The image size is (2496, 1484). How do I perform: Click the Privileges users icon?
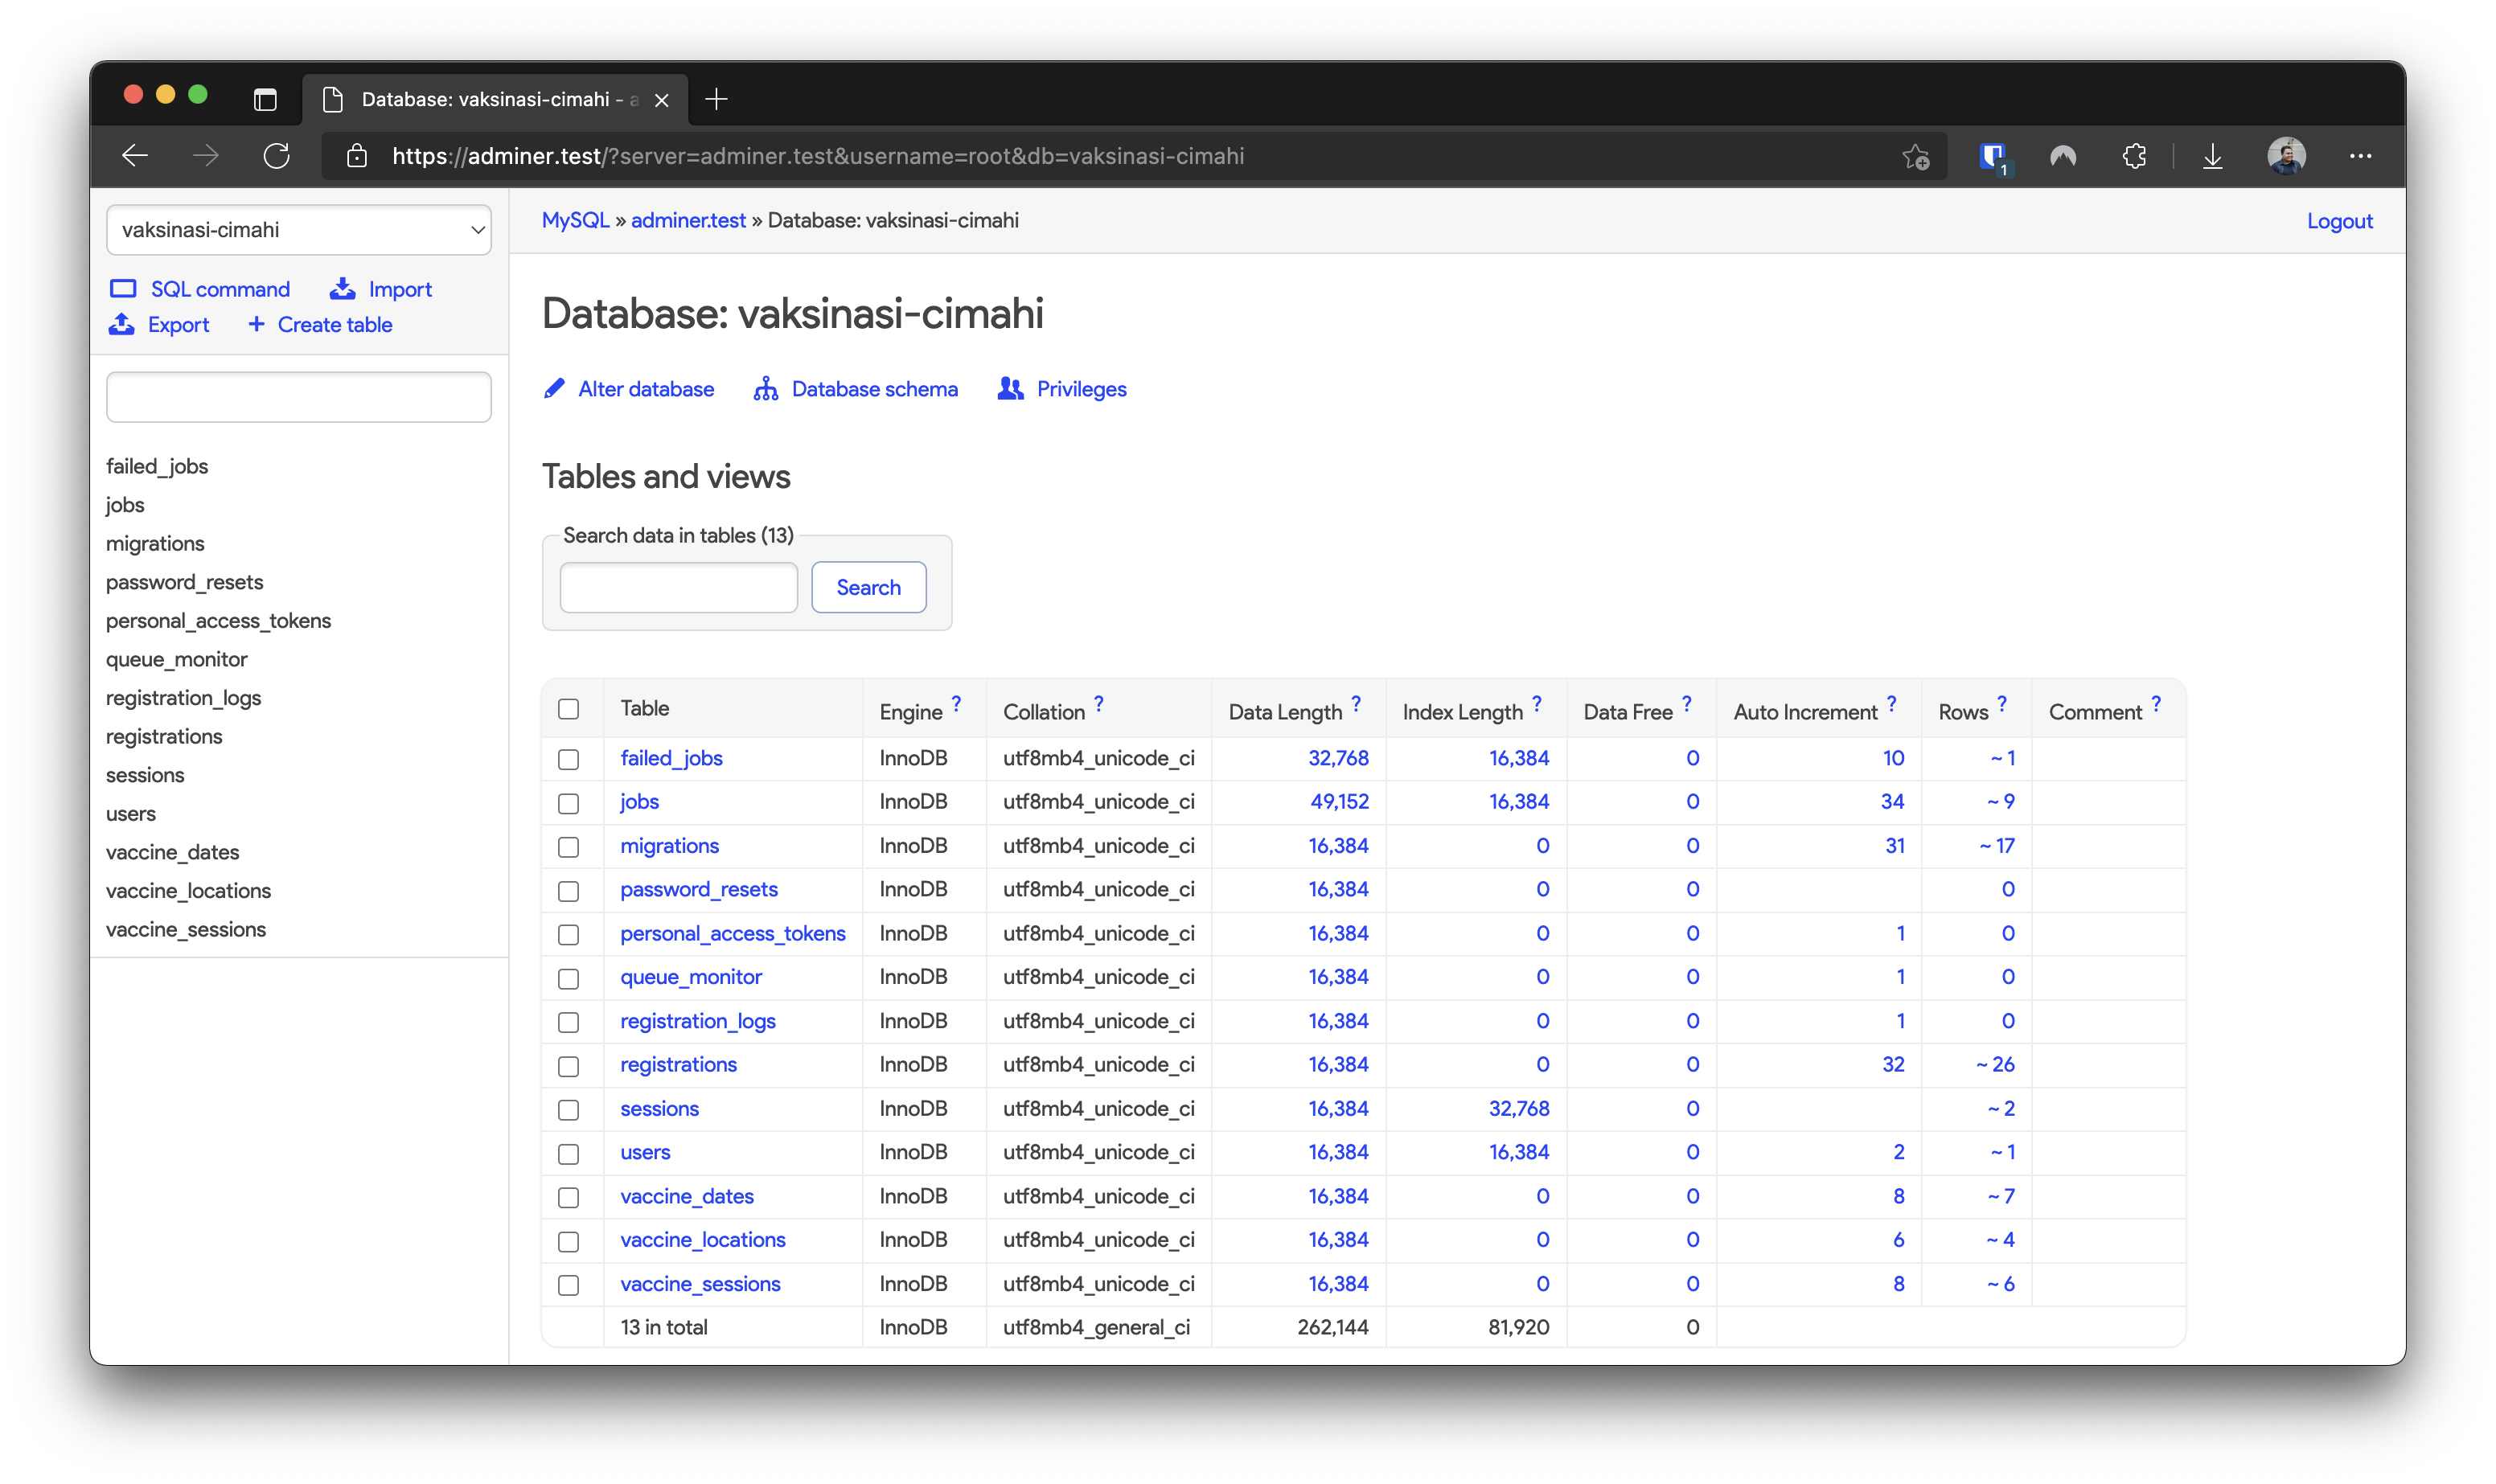point(1009,389)
